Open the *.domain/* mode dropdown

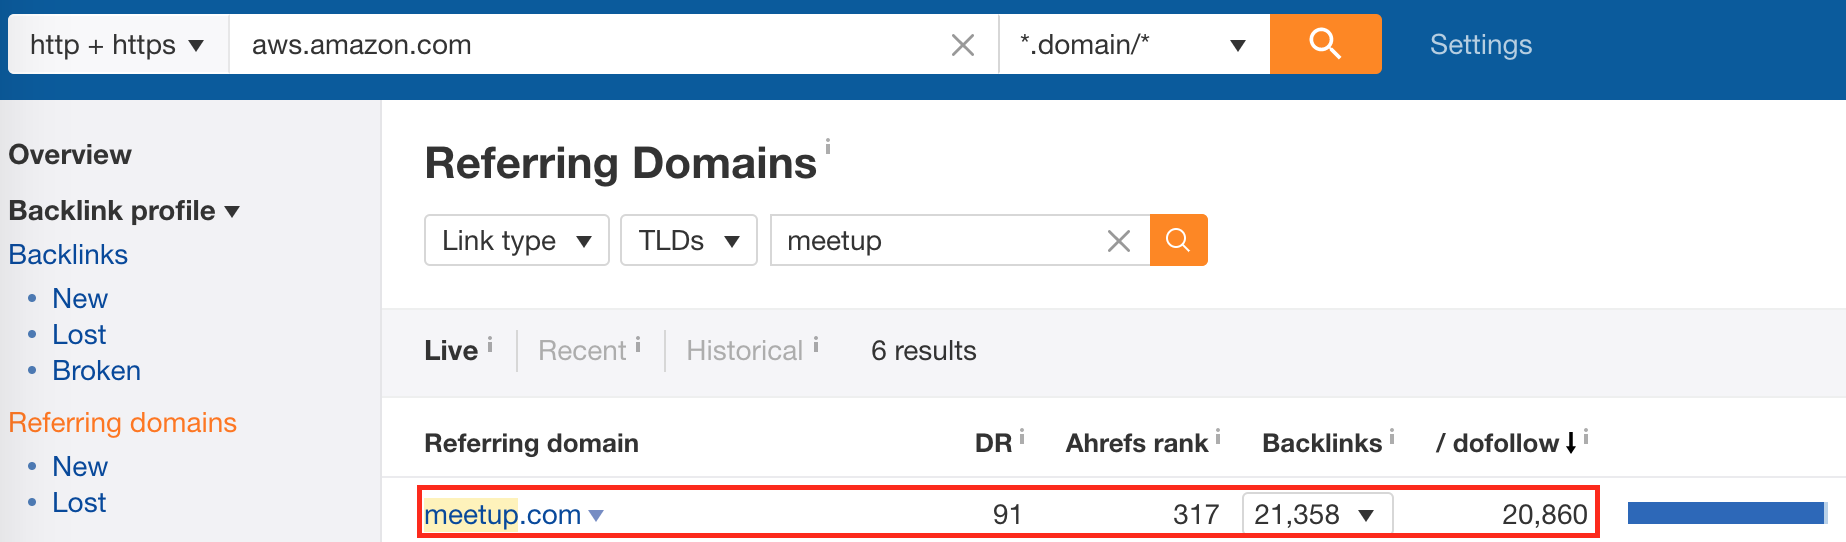tap(1134, 44)
